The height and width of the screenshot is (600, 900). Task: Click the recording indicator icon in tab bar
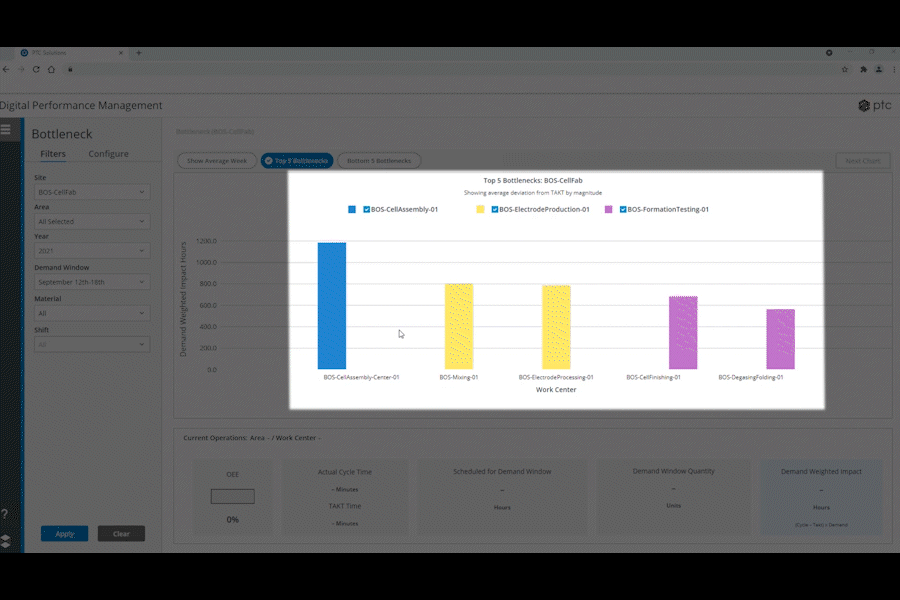829,53
